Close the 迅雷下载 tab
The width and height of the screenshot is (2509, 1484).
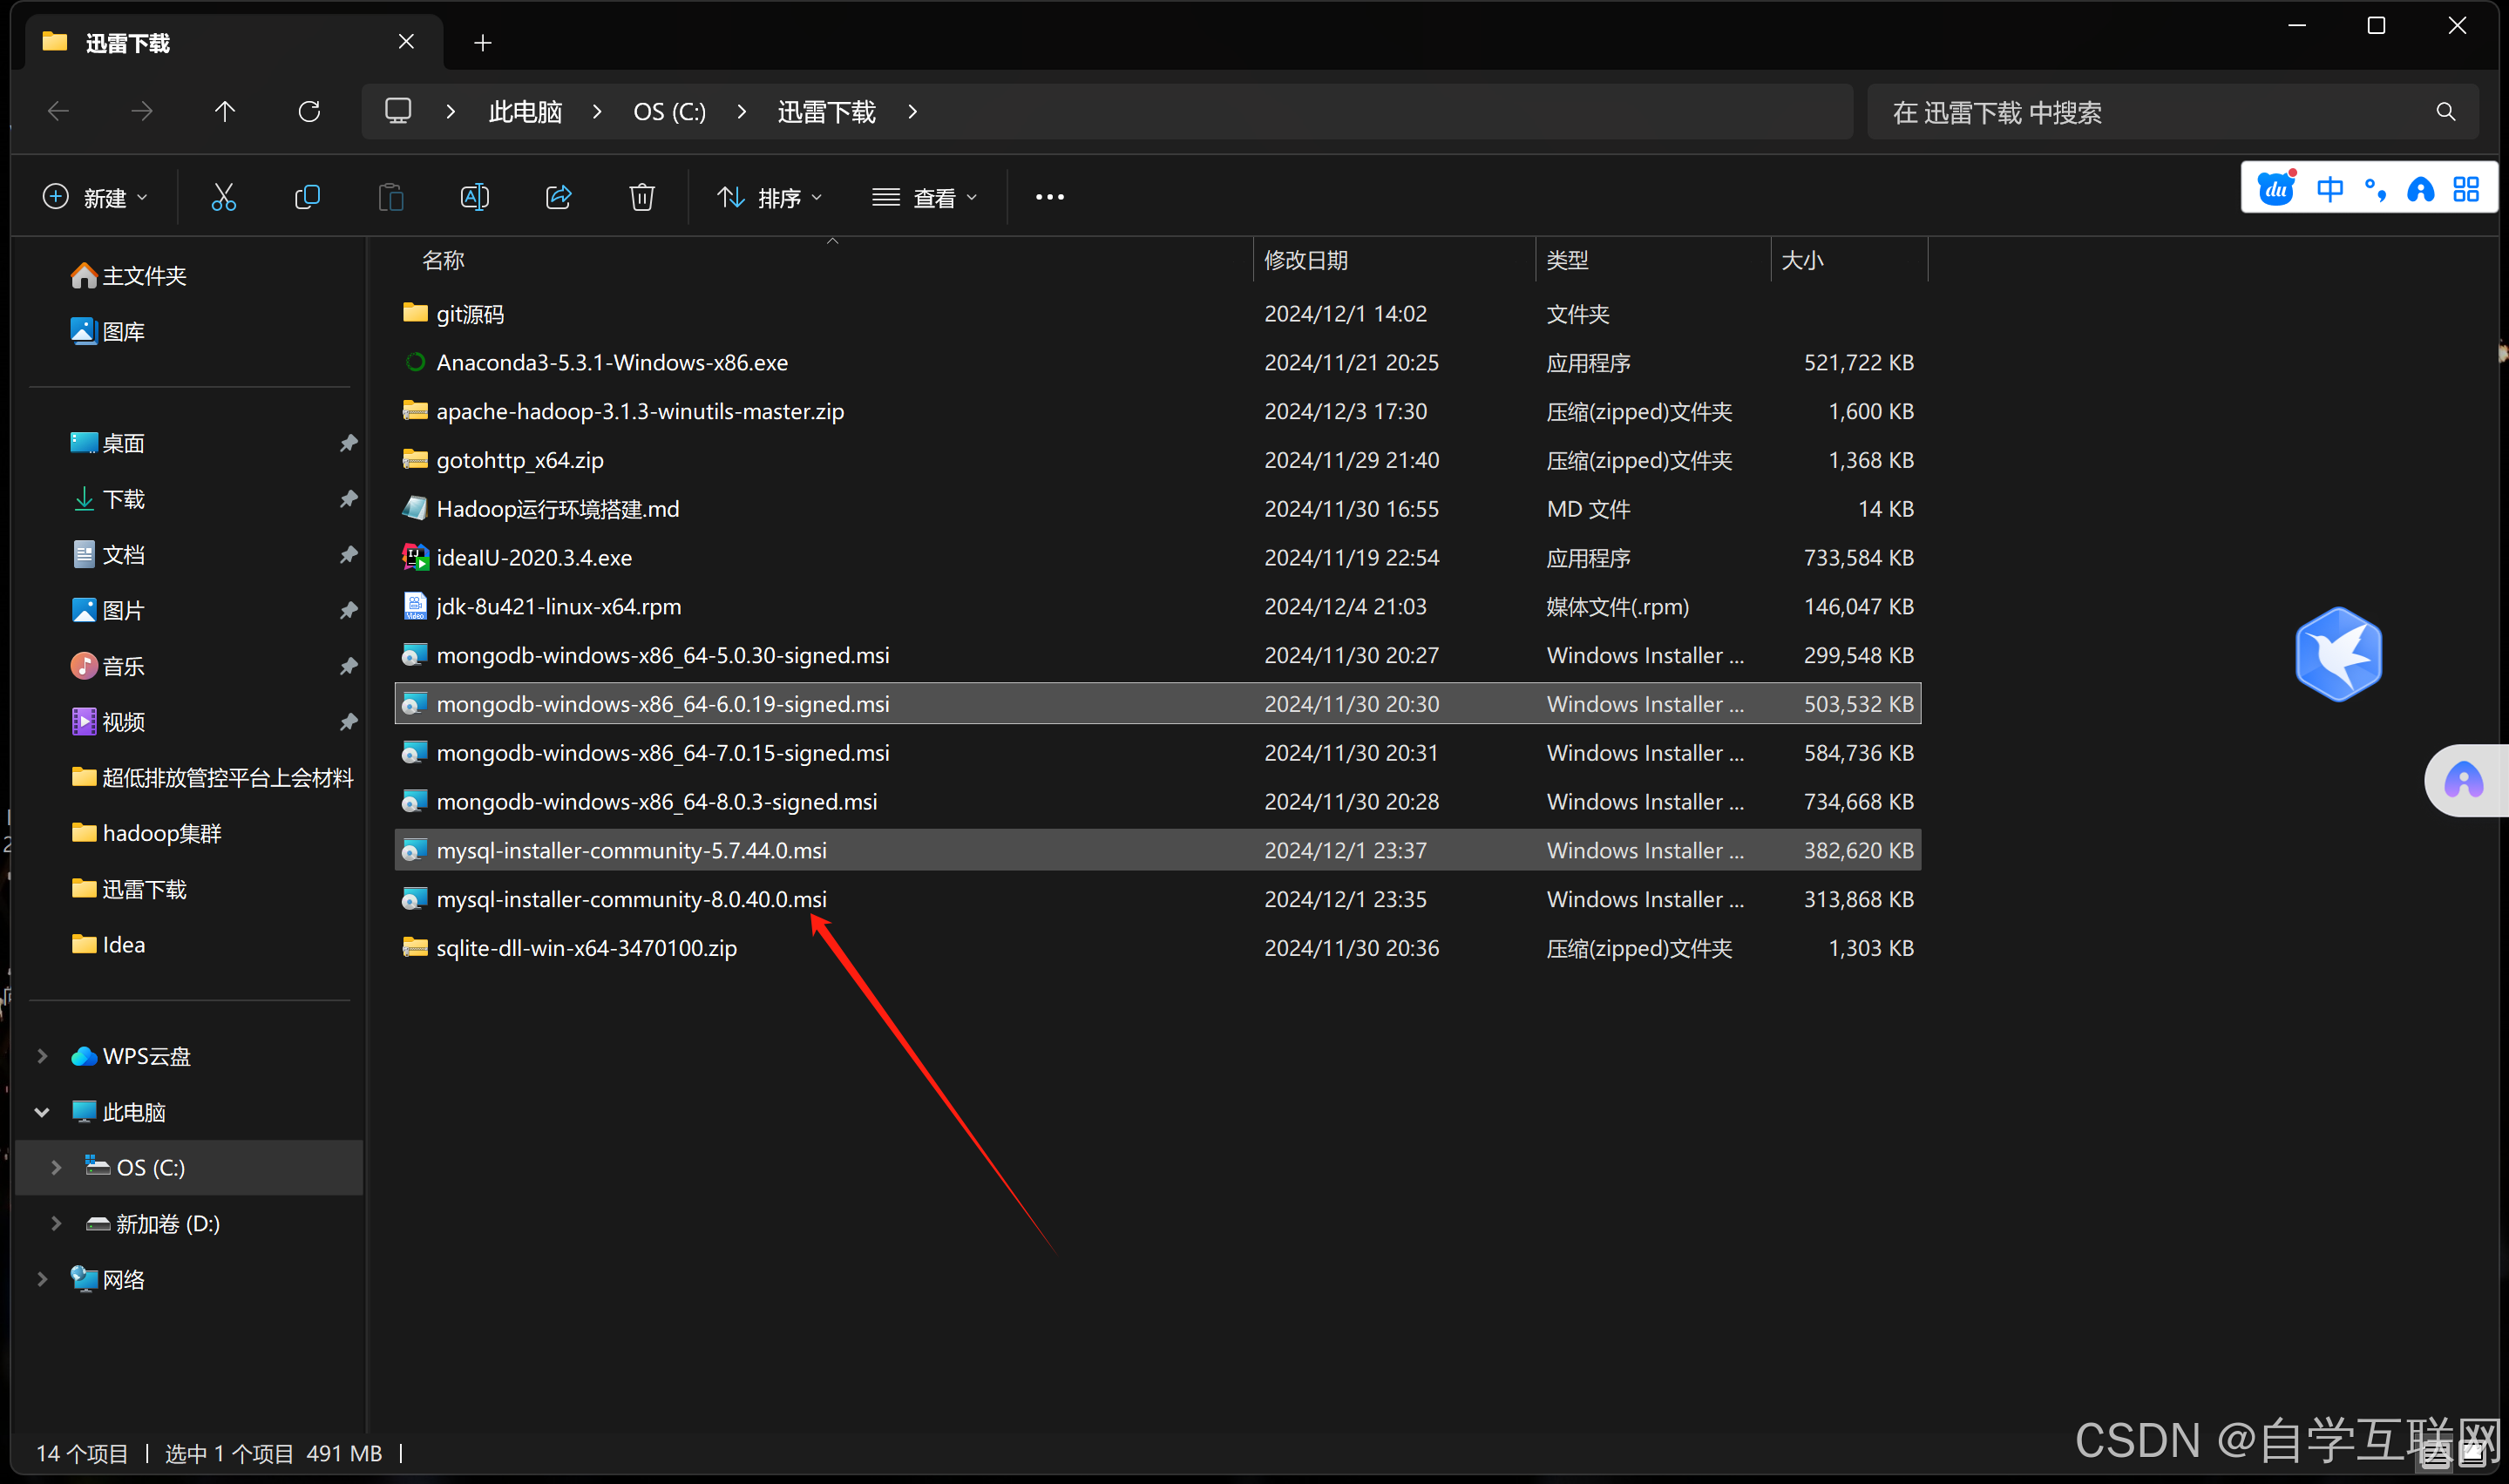coord(406,41)
